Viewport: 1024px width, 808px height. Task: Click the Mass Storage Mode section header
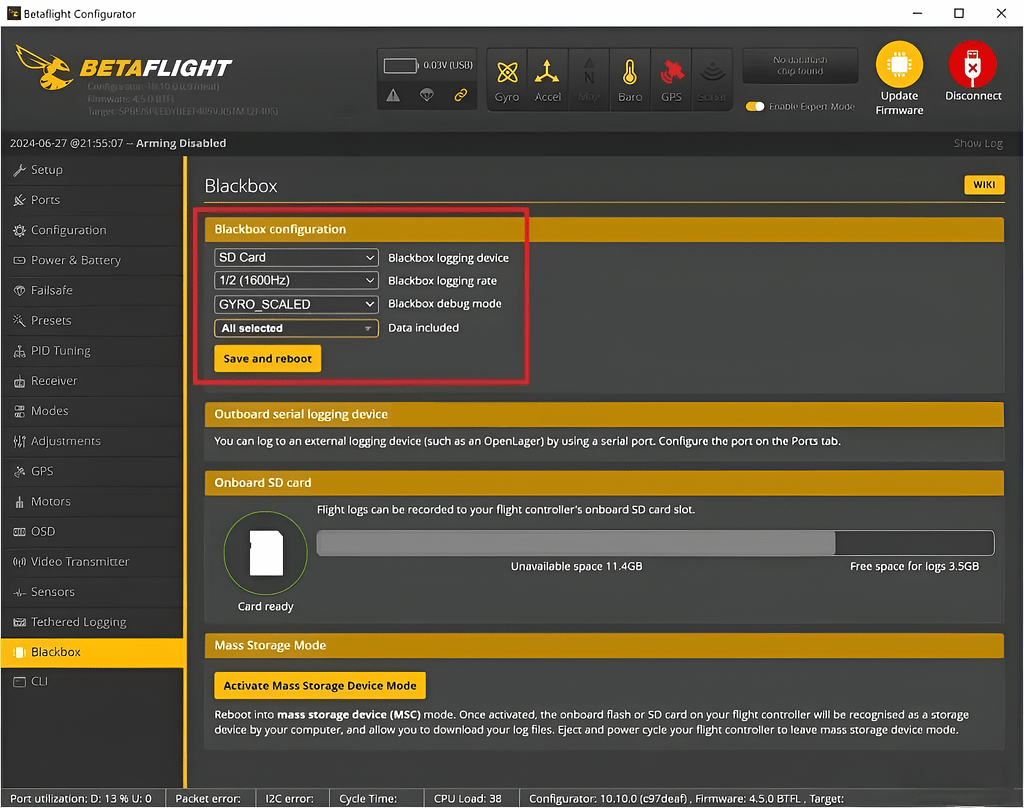click(604, 645)
